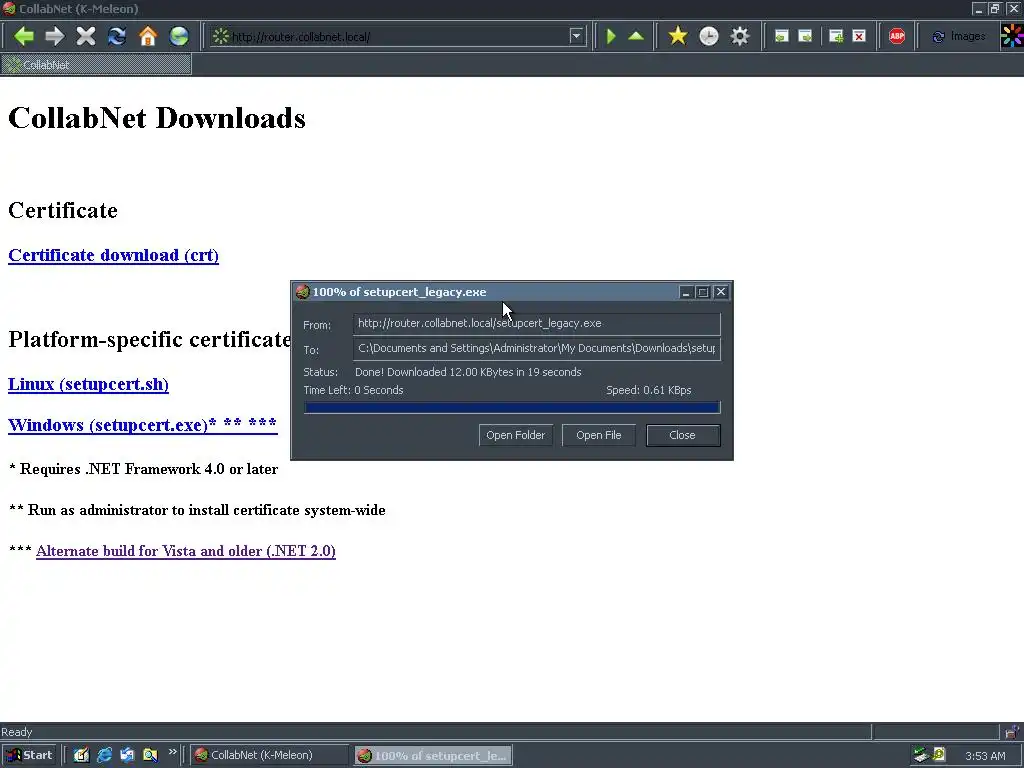
Task: Open preferences with the gear icon
Action: (739, 36)
